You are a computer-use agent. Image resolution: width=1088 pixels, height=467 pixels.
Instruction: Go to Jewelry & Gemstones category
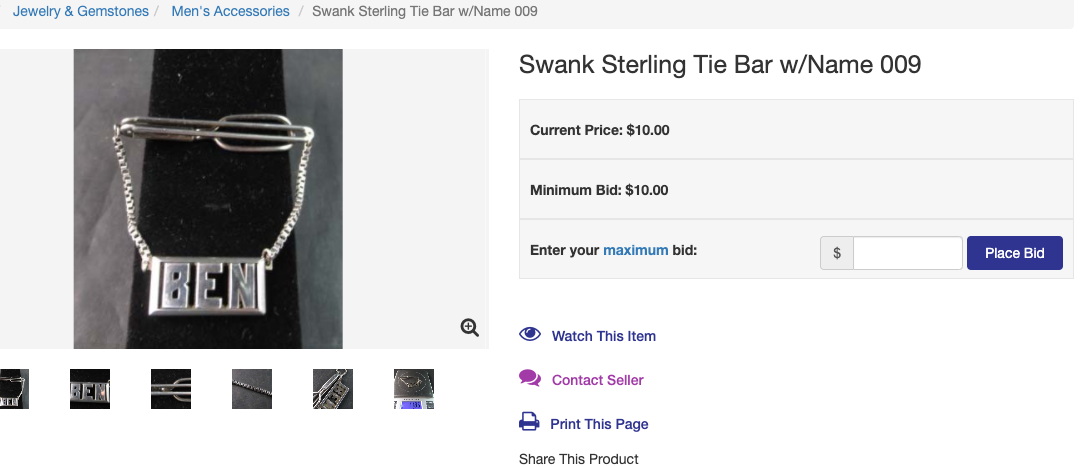(81, 12)
